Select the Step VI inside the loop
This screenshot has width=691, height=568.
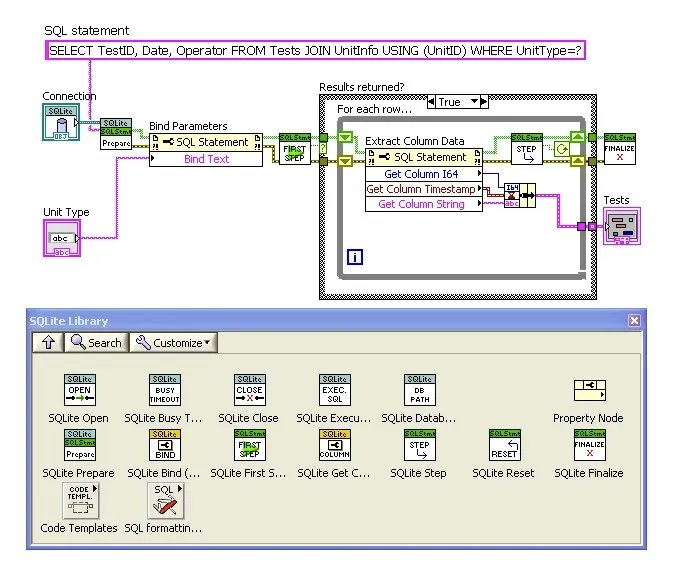coord(527,149)
